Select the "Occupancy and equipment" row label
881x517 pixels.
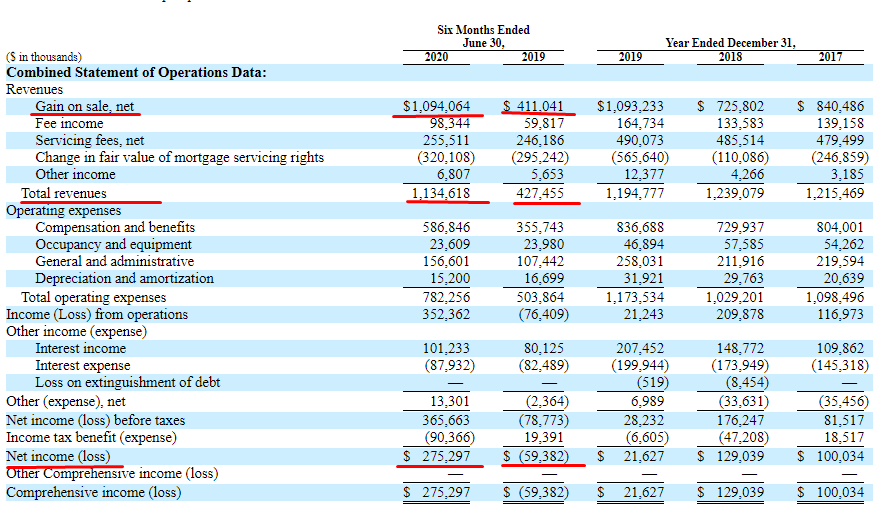[x=113, y=244]
